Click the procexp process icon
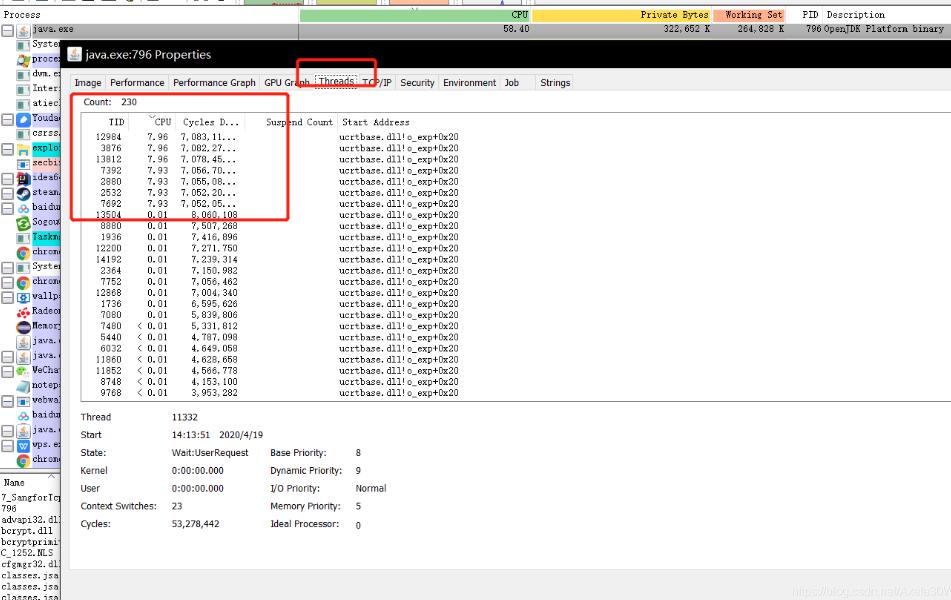This screenshot has height=600, width=951. click(24, 59)
